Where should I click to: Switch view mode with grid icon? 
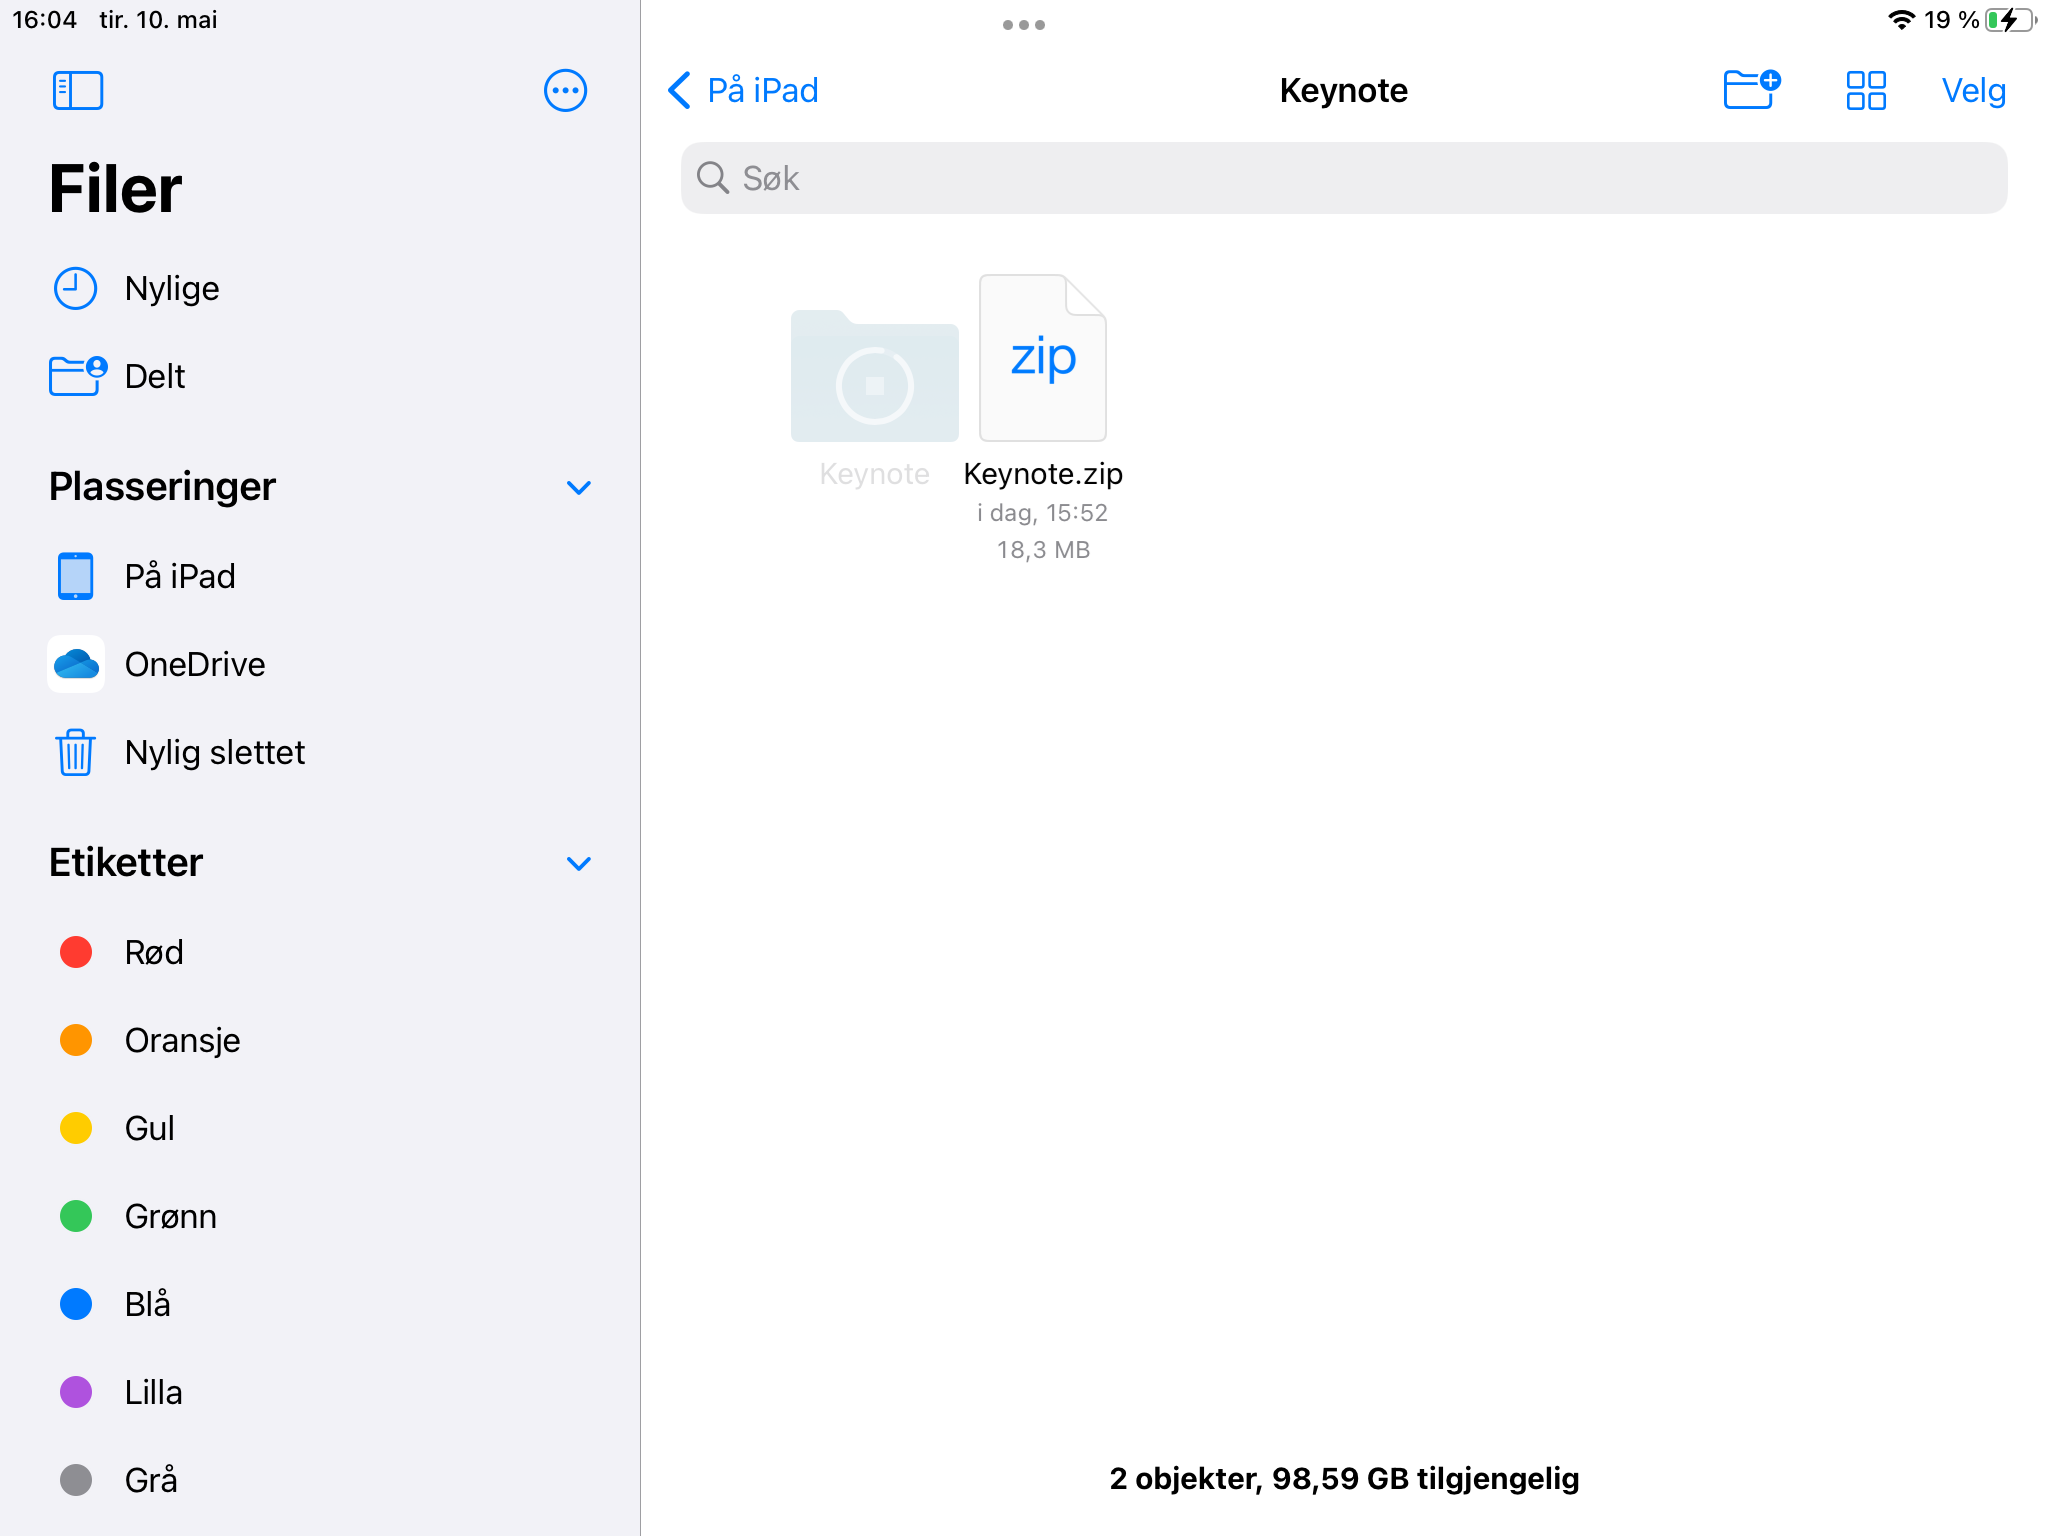click(x=1866, y=91)
